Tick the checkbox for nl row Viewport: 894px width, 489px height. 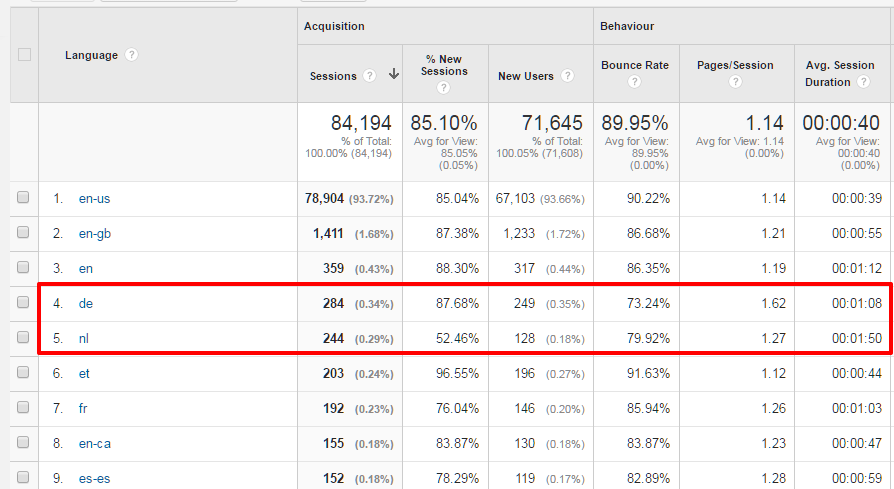point(23,337)
